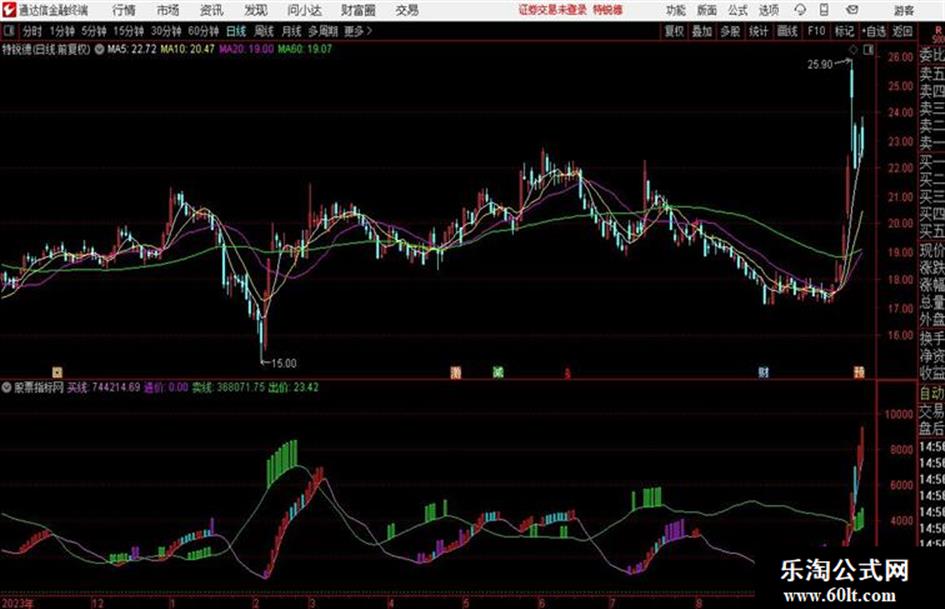Add stock via the 自选 button

click(873, 31)
